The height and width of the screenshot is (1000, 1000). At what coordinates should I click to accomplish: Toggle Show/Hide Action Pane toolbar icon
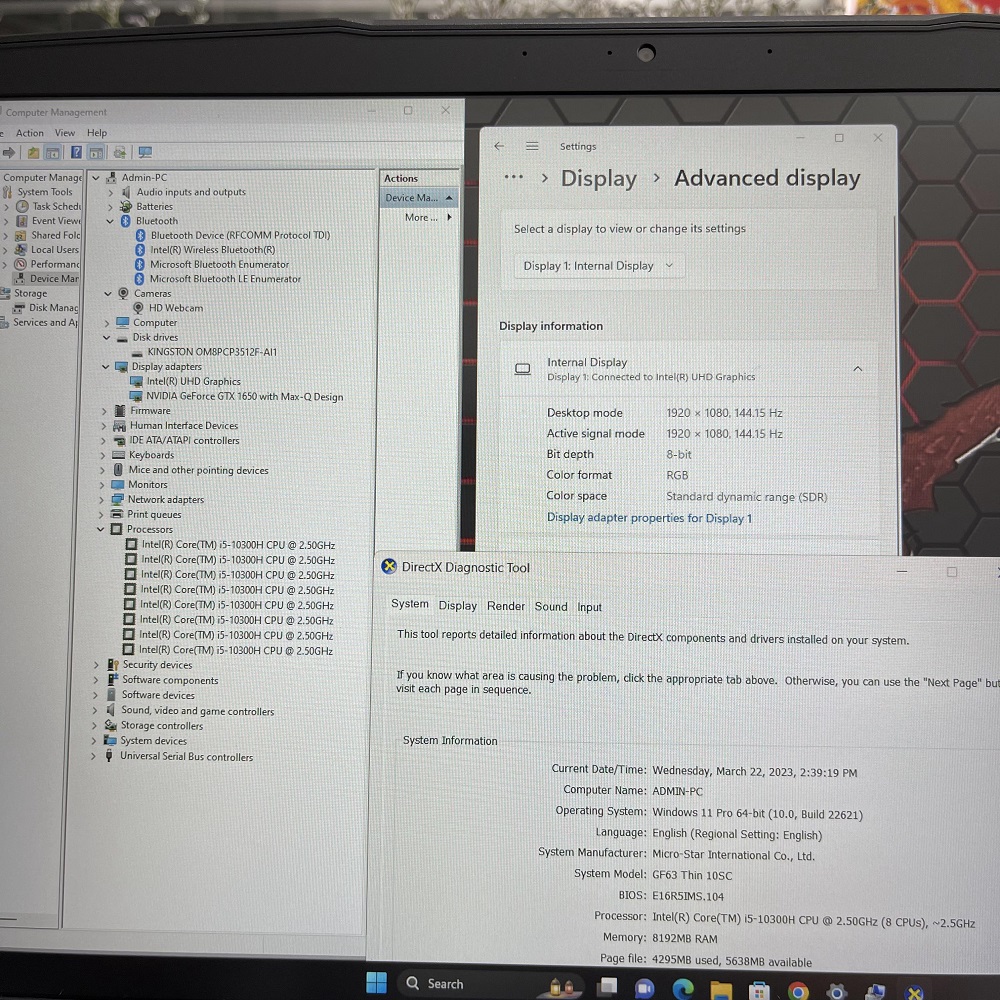tap(96, 152)
